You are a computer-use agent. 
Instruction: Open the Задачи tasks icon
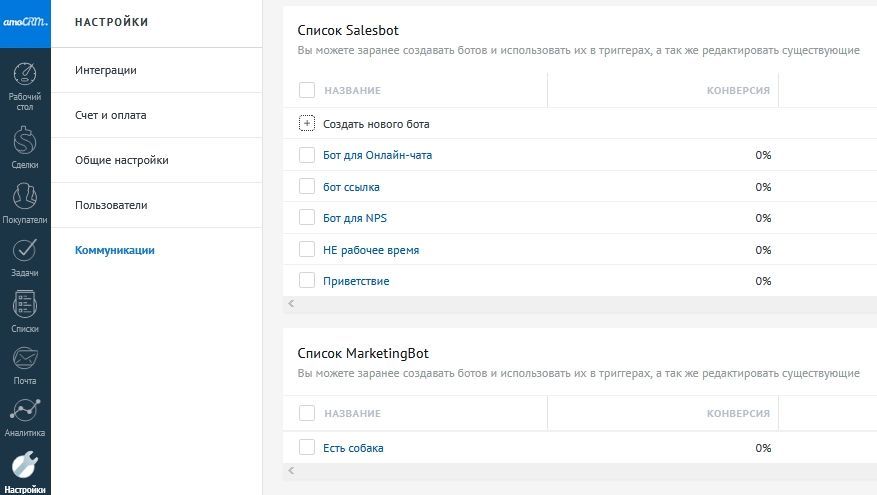[x=25, y=250]
